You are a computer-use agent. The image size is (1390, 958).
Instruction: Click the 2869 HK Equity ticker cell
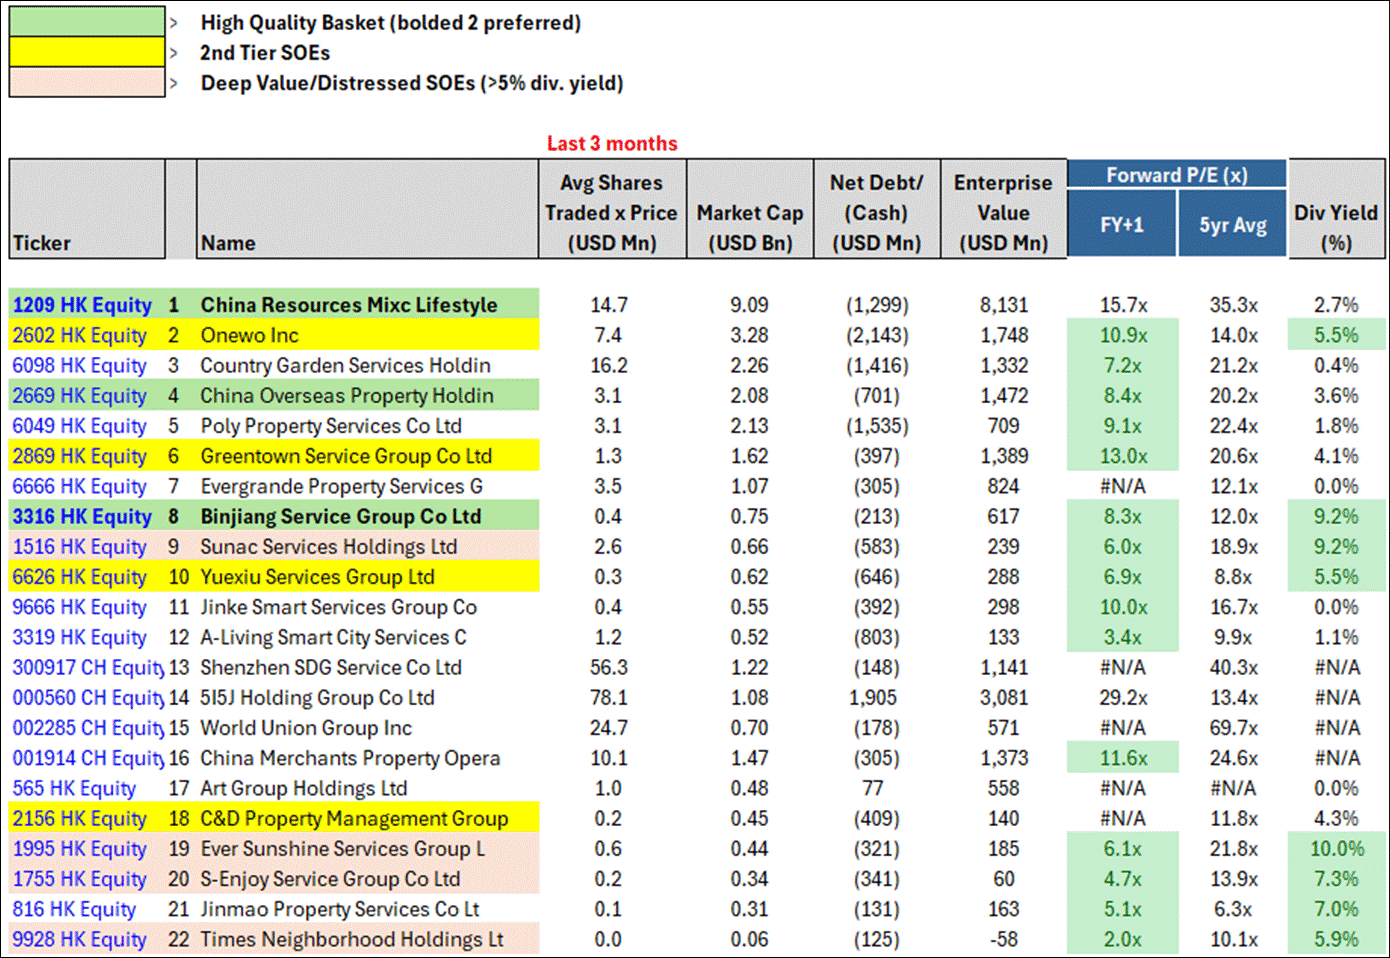coord(87,456)
